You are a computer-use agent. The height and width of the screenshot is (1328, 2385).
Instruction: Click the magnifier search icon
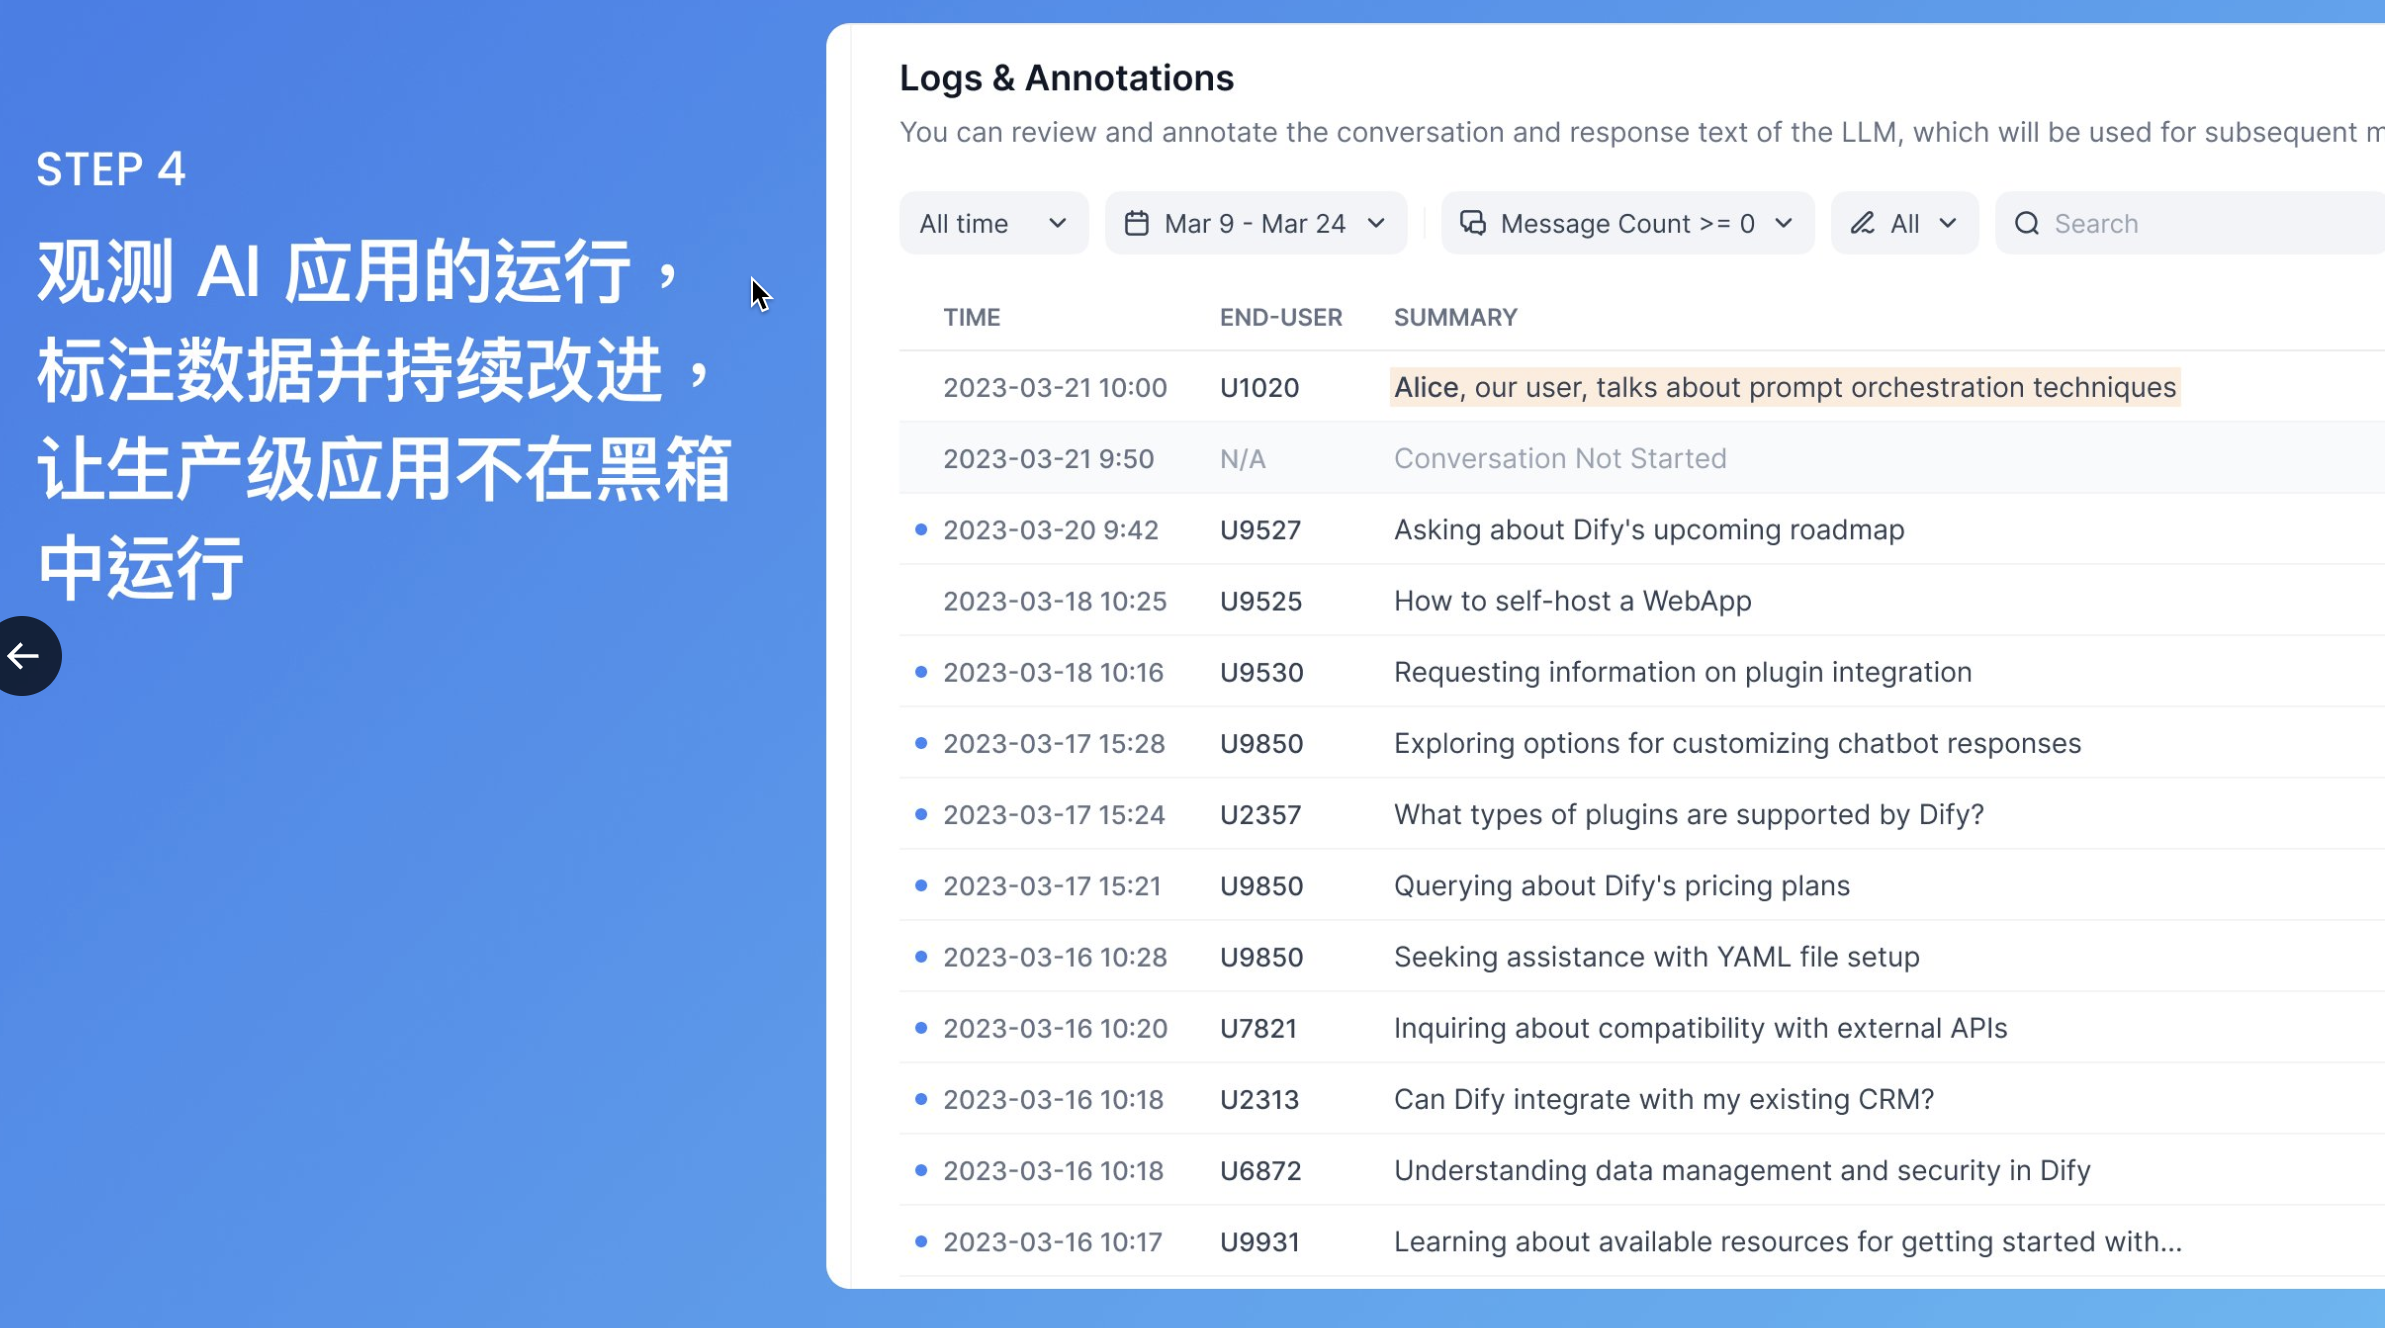[2026, 223]
